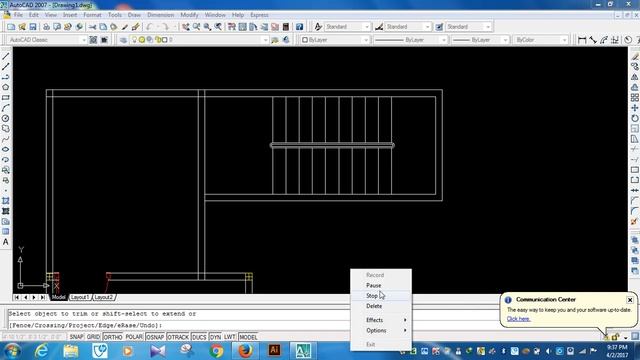The image size is (640, 360).
Task: Open the File menu
Action: click(18, 15)
